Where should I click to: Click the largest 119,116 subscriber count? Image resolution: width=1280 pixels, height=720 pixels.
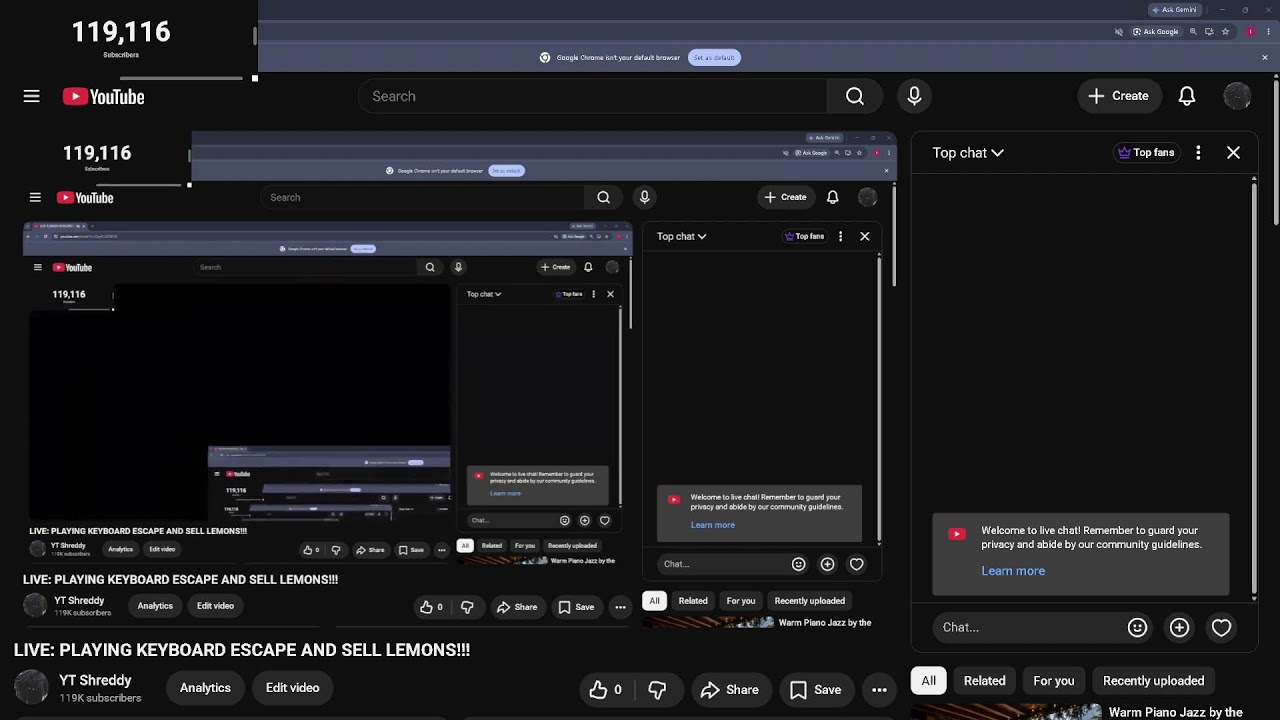[x=121, y=32]
